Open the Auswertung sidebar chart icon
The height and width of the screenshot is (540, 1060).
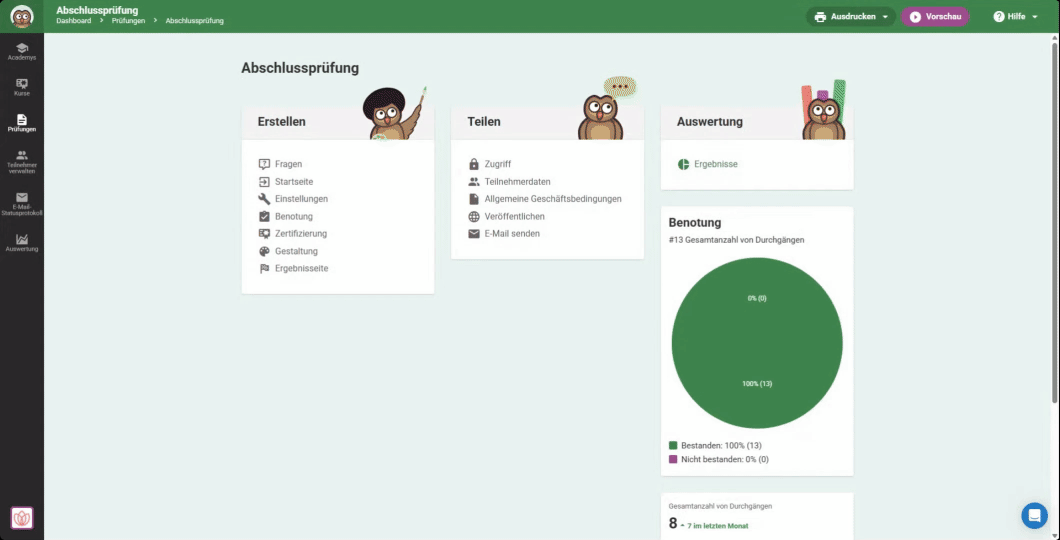point(22,242)
